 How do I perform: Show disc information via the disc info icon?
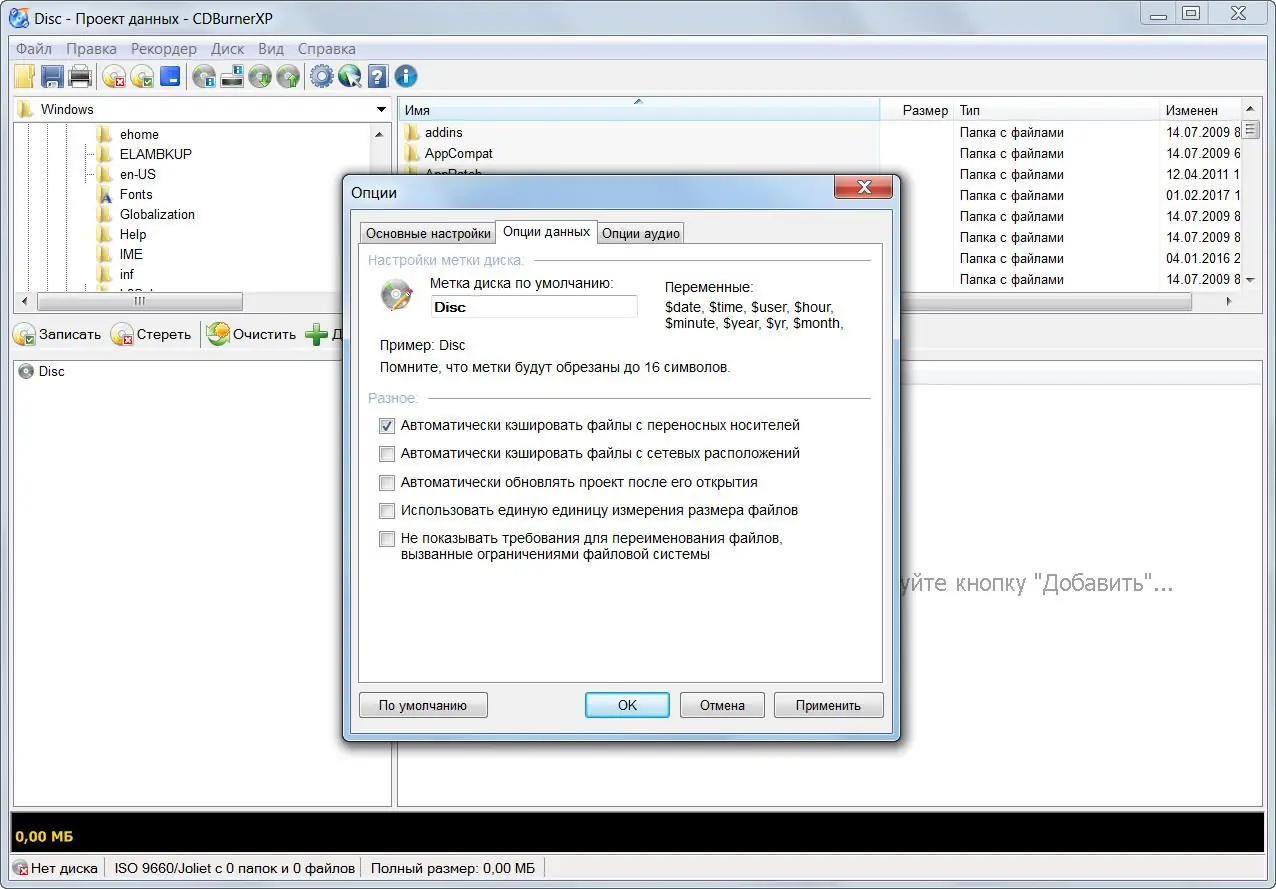point(205,76)
